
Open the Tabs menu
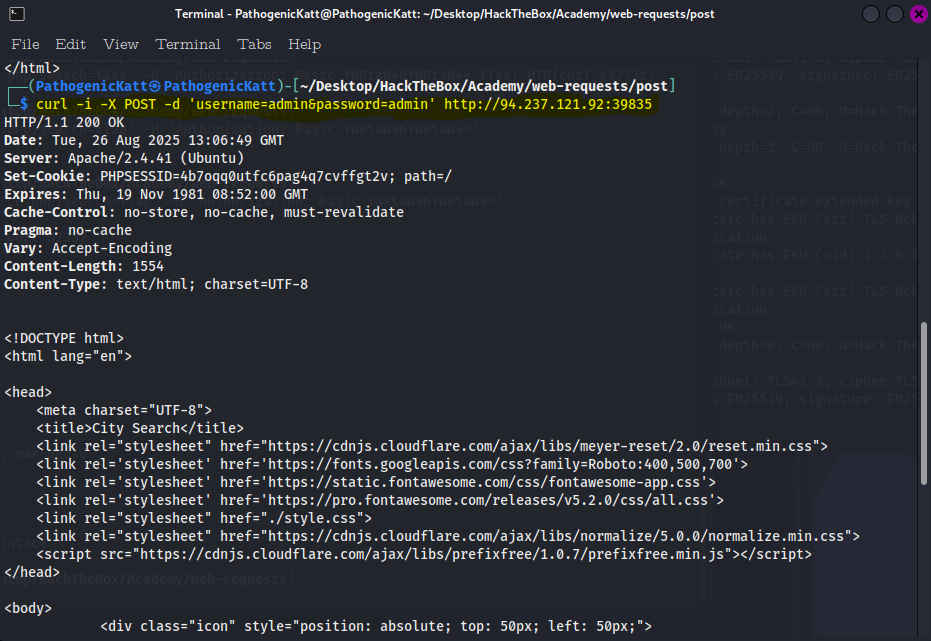point(254,44)
